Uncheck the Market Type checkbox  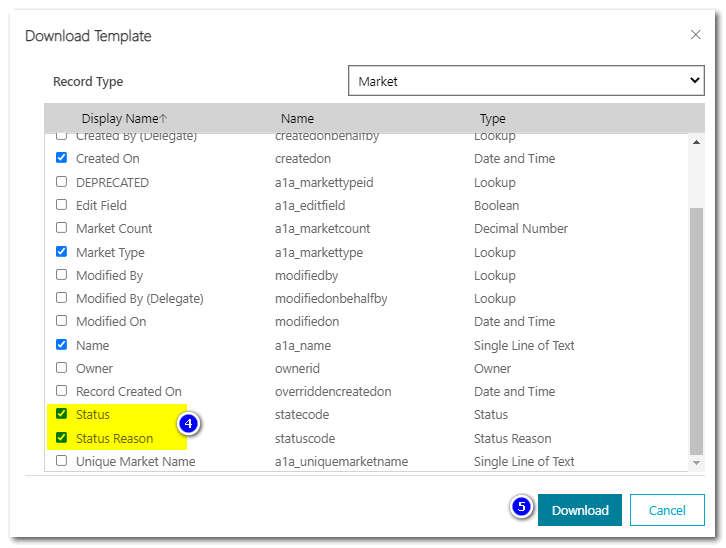coord(62,252)
